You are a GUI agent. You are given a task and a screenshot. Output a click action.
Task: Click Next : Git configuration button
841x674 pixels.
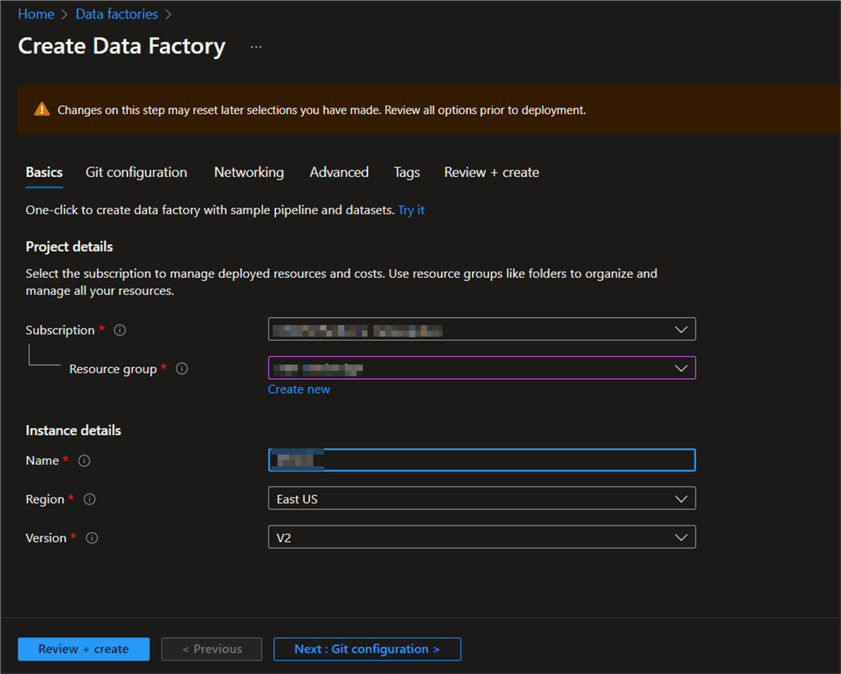coord(367,649)
